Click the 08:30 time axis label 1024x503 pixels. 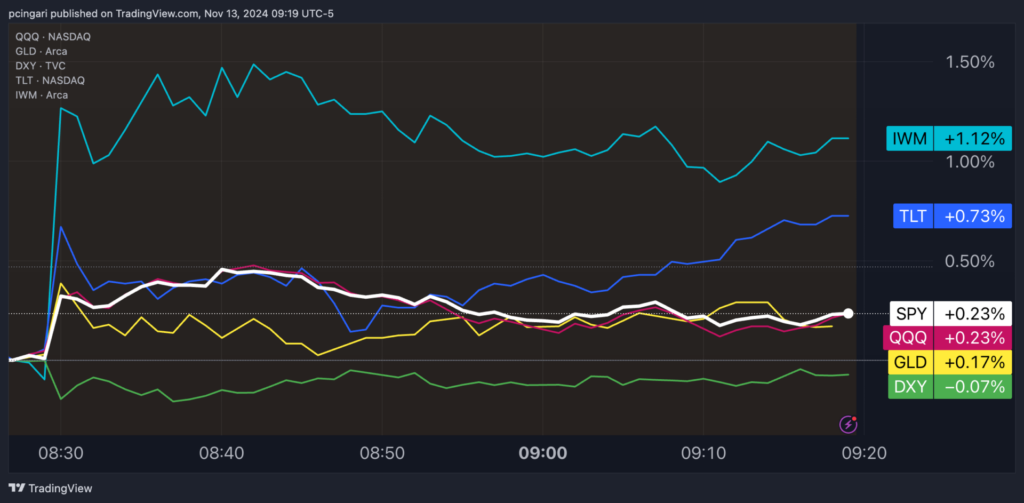(60, 452)
